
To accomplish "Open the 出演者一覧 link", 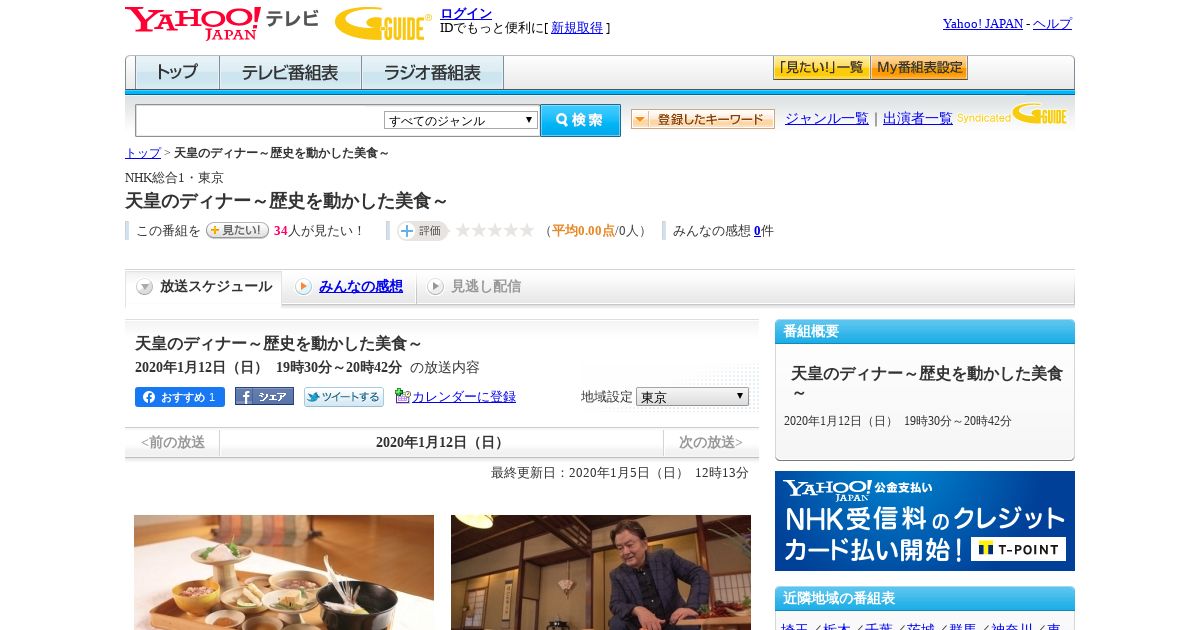I will click(x=918, y=119).
